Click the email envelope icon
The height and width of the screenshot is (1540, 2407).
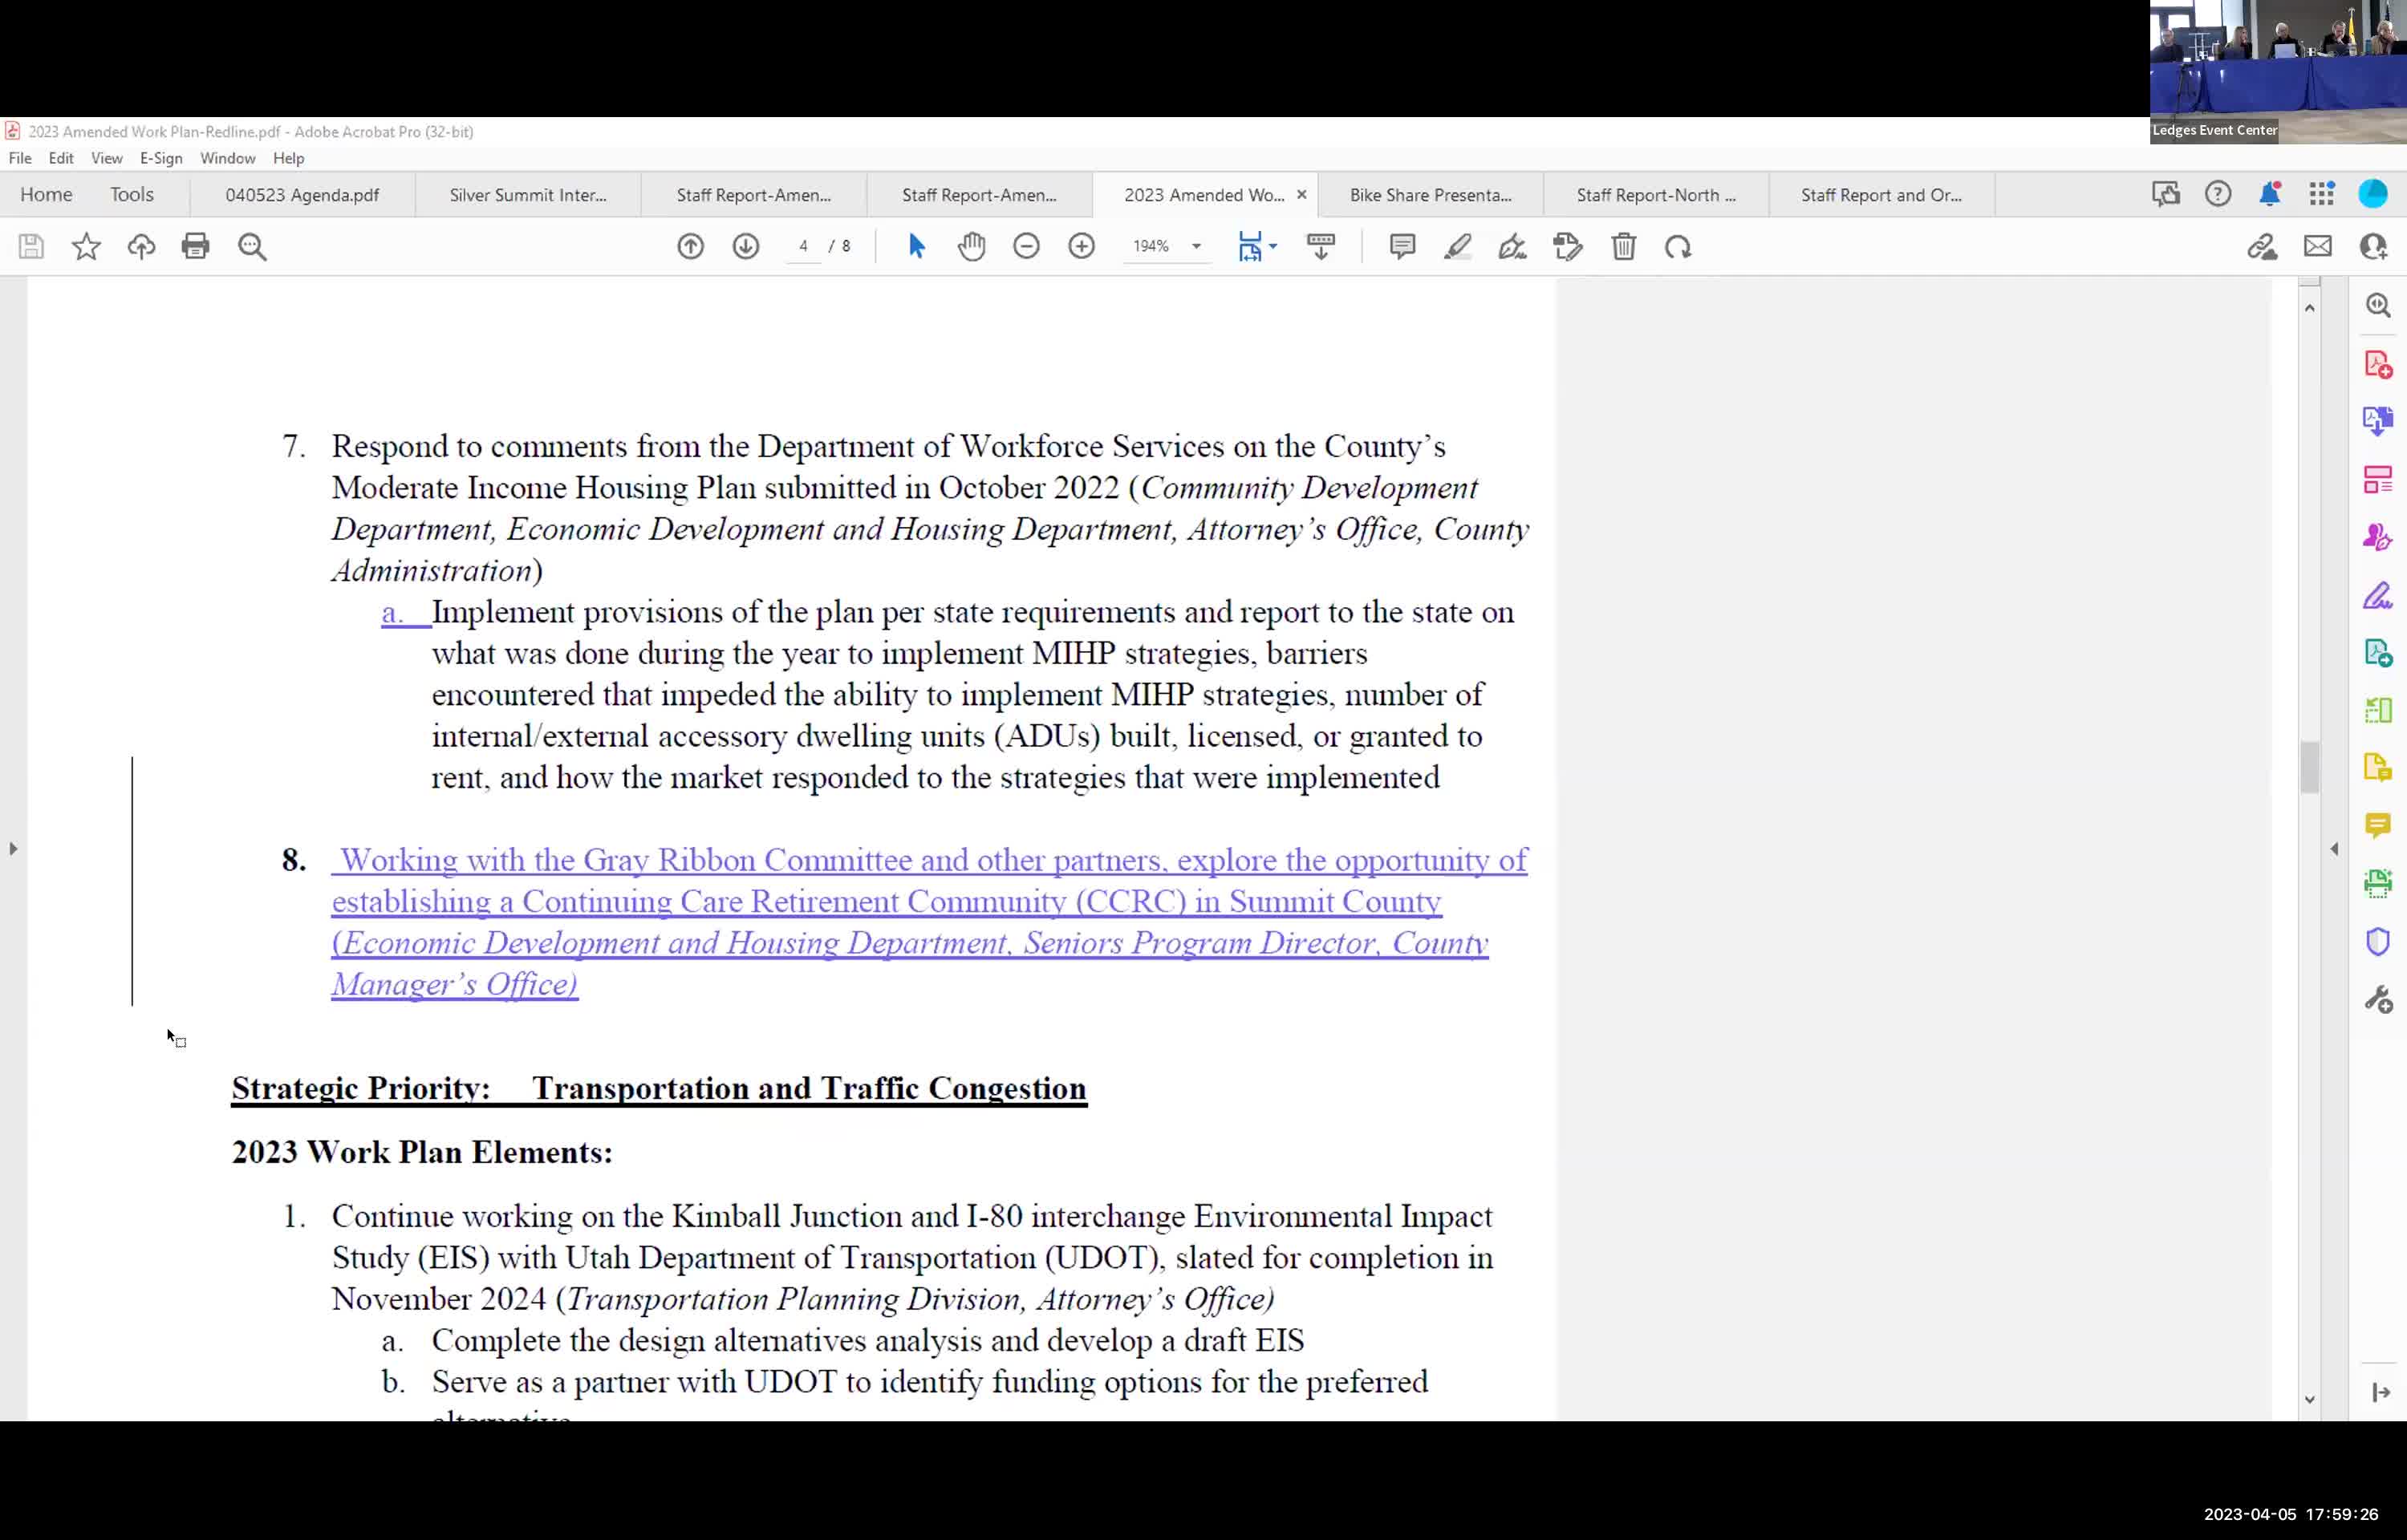pos(2317,246)
